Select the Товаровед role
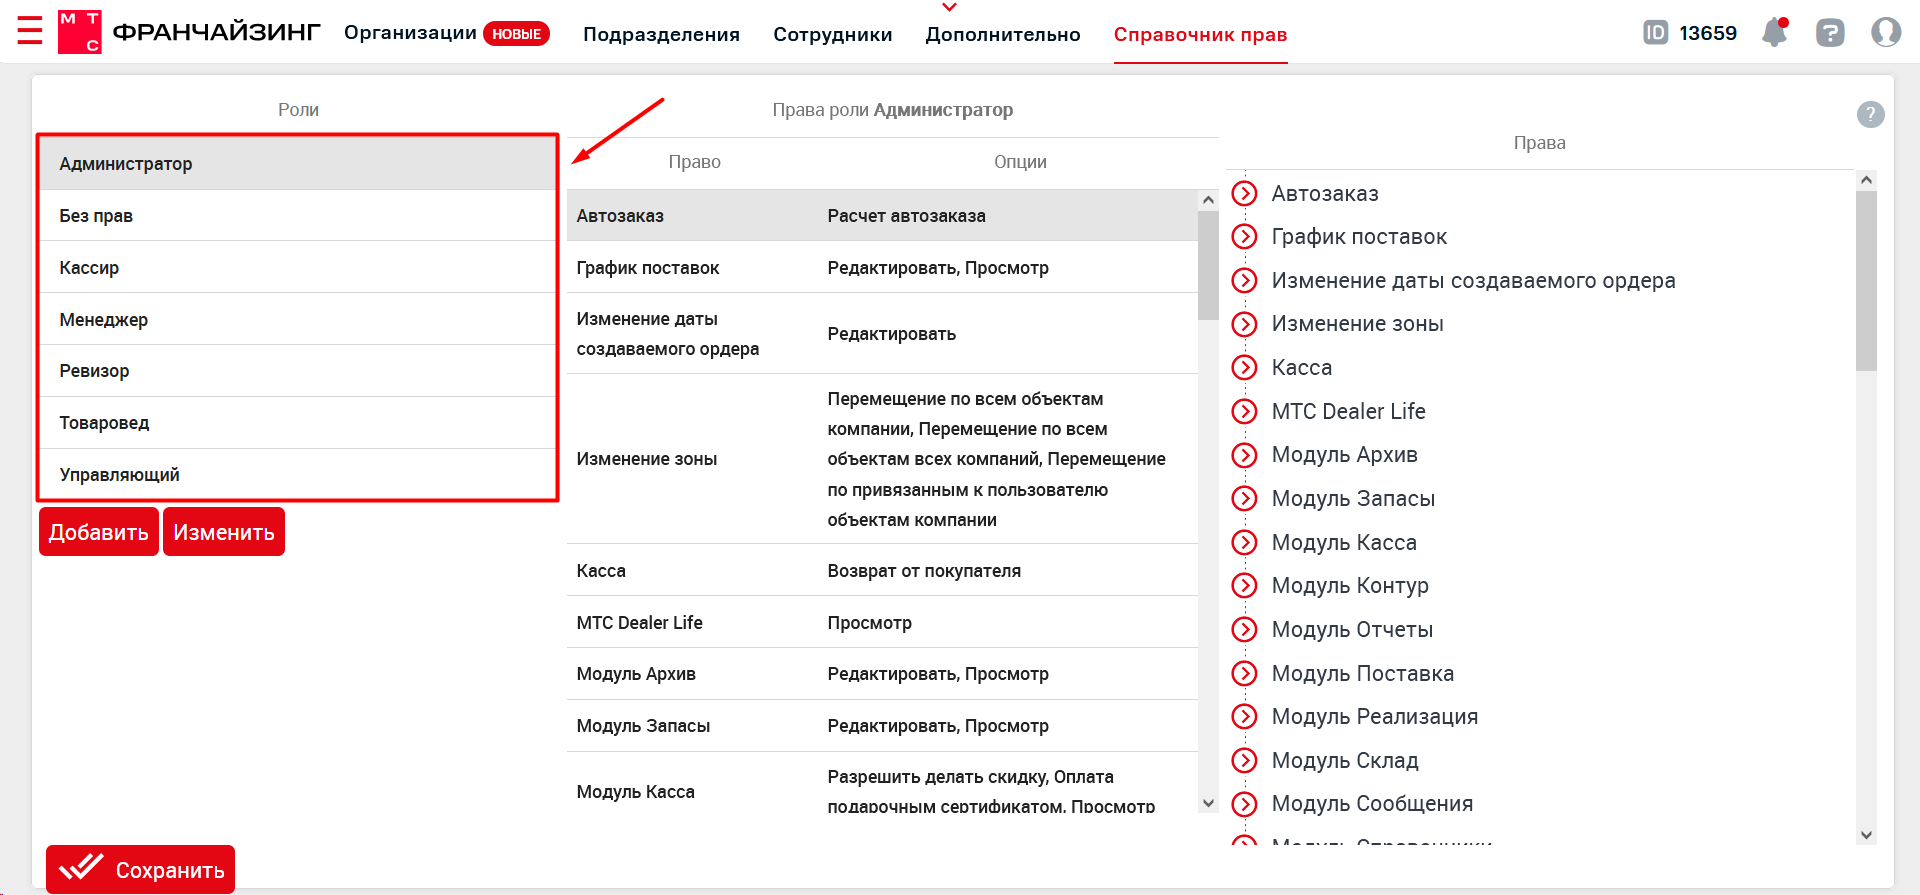1920x895 pixels. coord(297,423)
